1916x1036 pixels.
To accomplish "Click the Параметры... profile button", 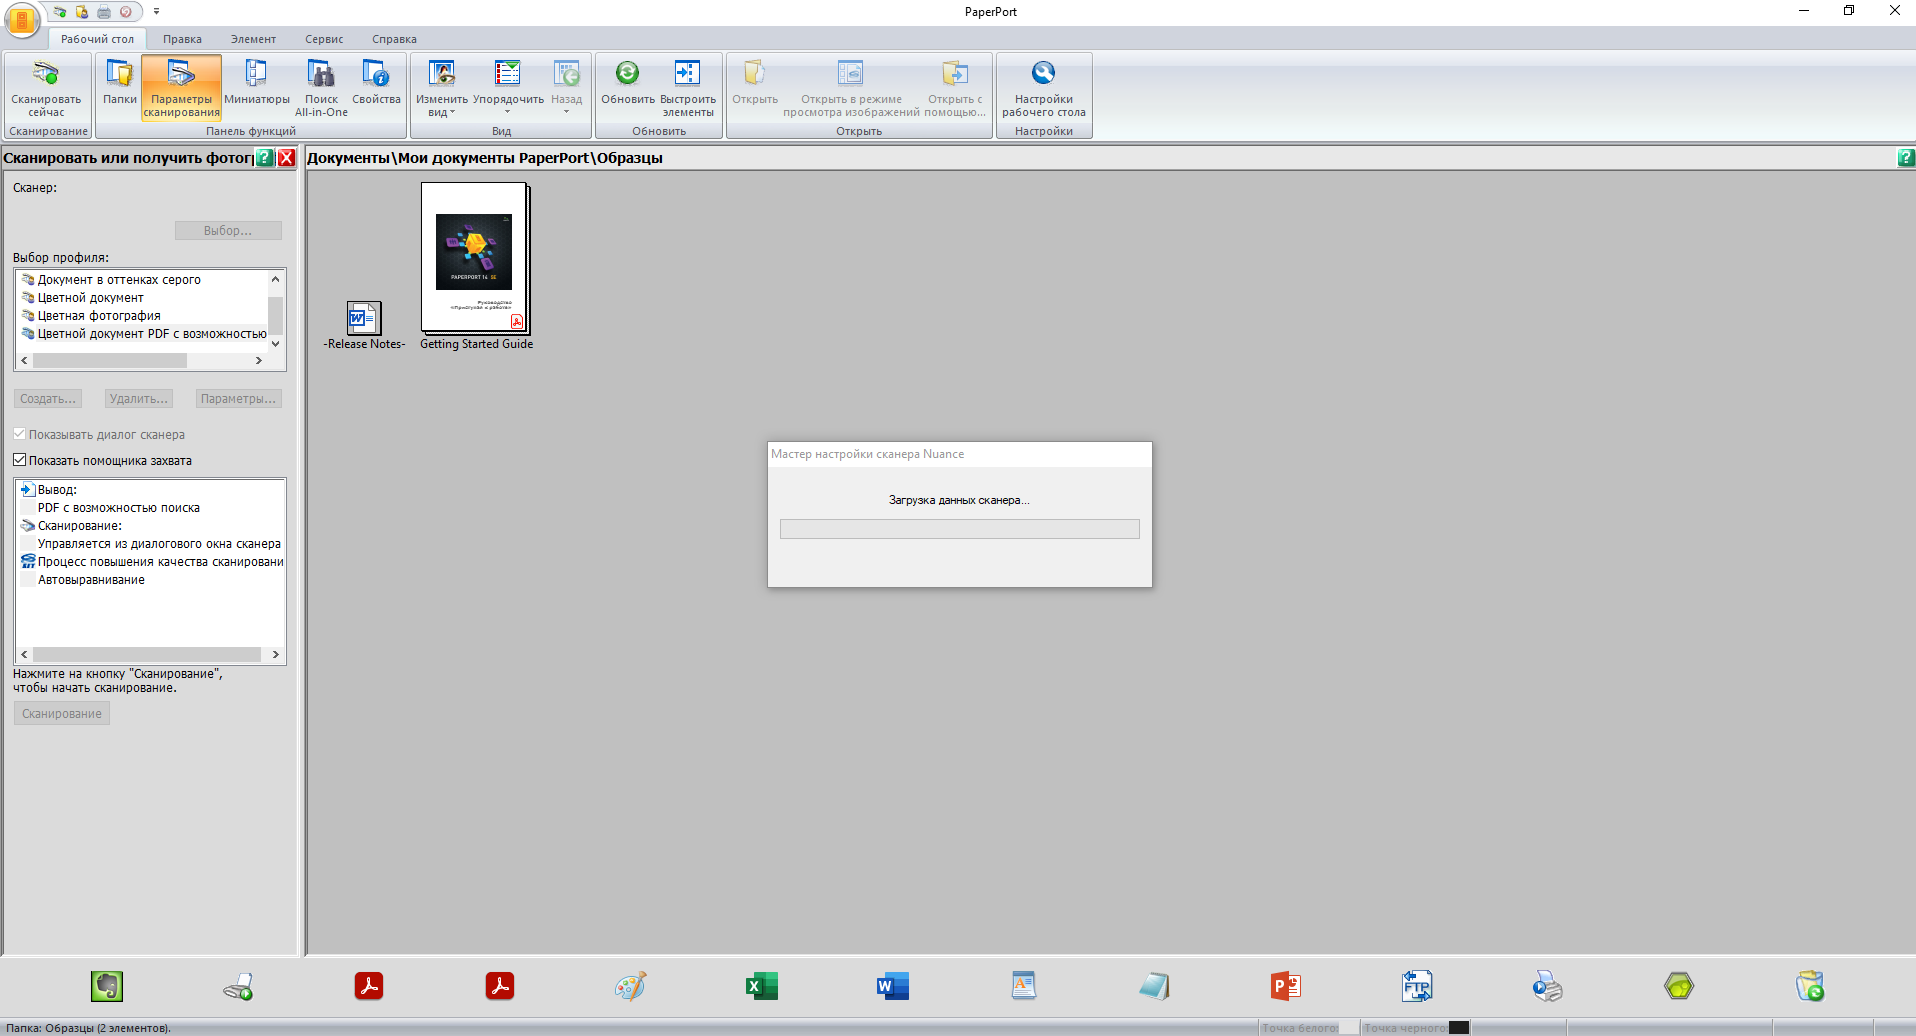I will pos(238,398).
